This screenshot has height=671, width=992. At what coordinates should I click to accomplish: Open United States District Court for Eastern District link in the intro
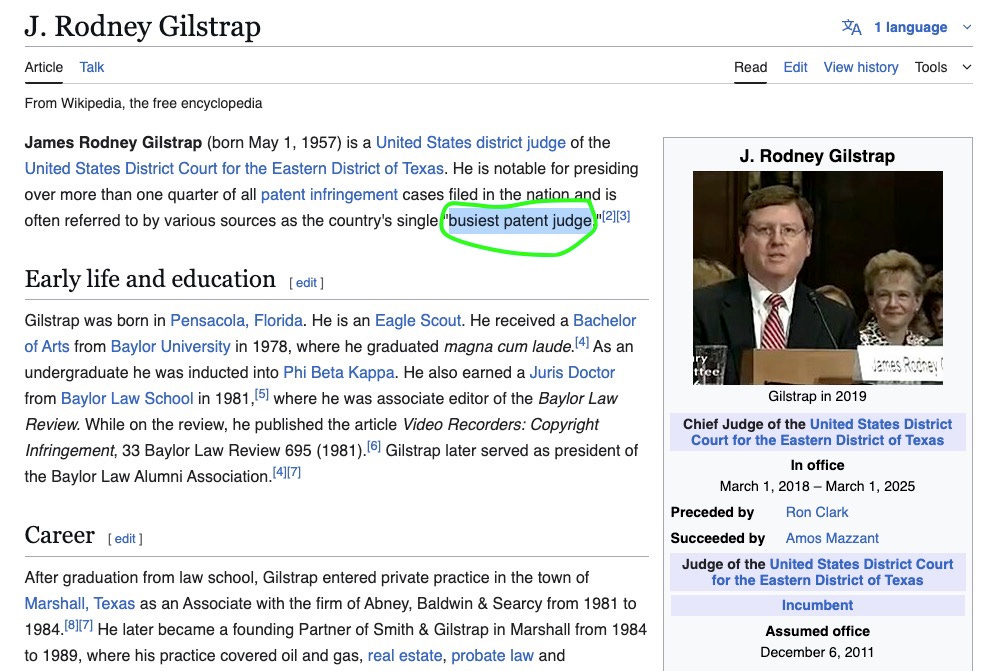pos(234,168)
